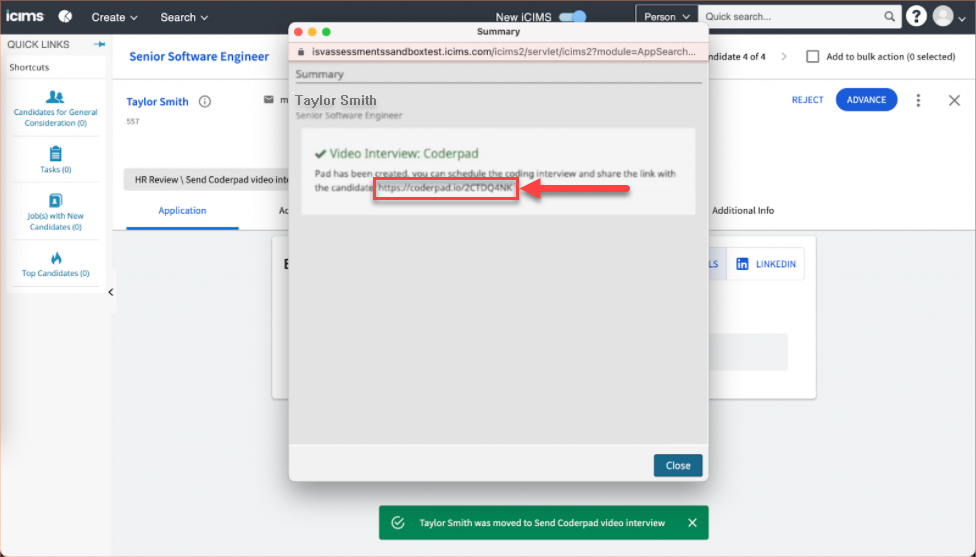Image resolution: width=976 pixels, height=557 pixels.
Task: Collapse the Quick Links sidebar arrow
Action: tap(111, 292)
